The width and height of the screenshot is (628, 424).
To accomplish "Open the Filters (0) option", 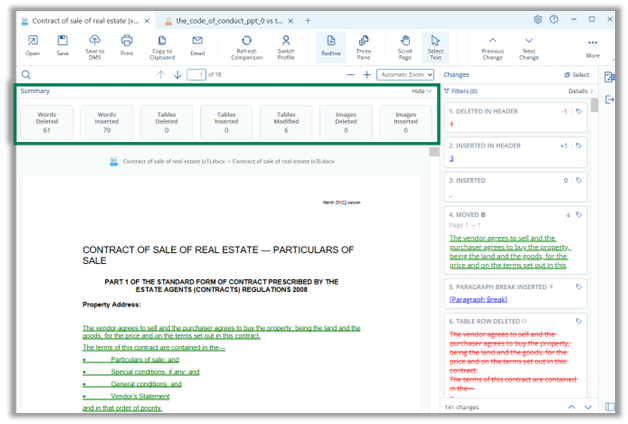I will click(461, 91).
